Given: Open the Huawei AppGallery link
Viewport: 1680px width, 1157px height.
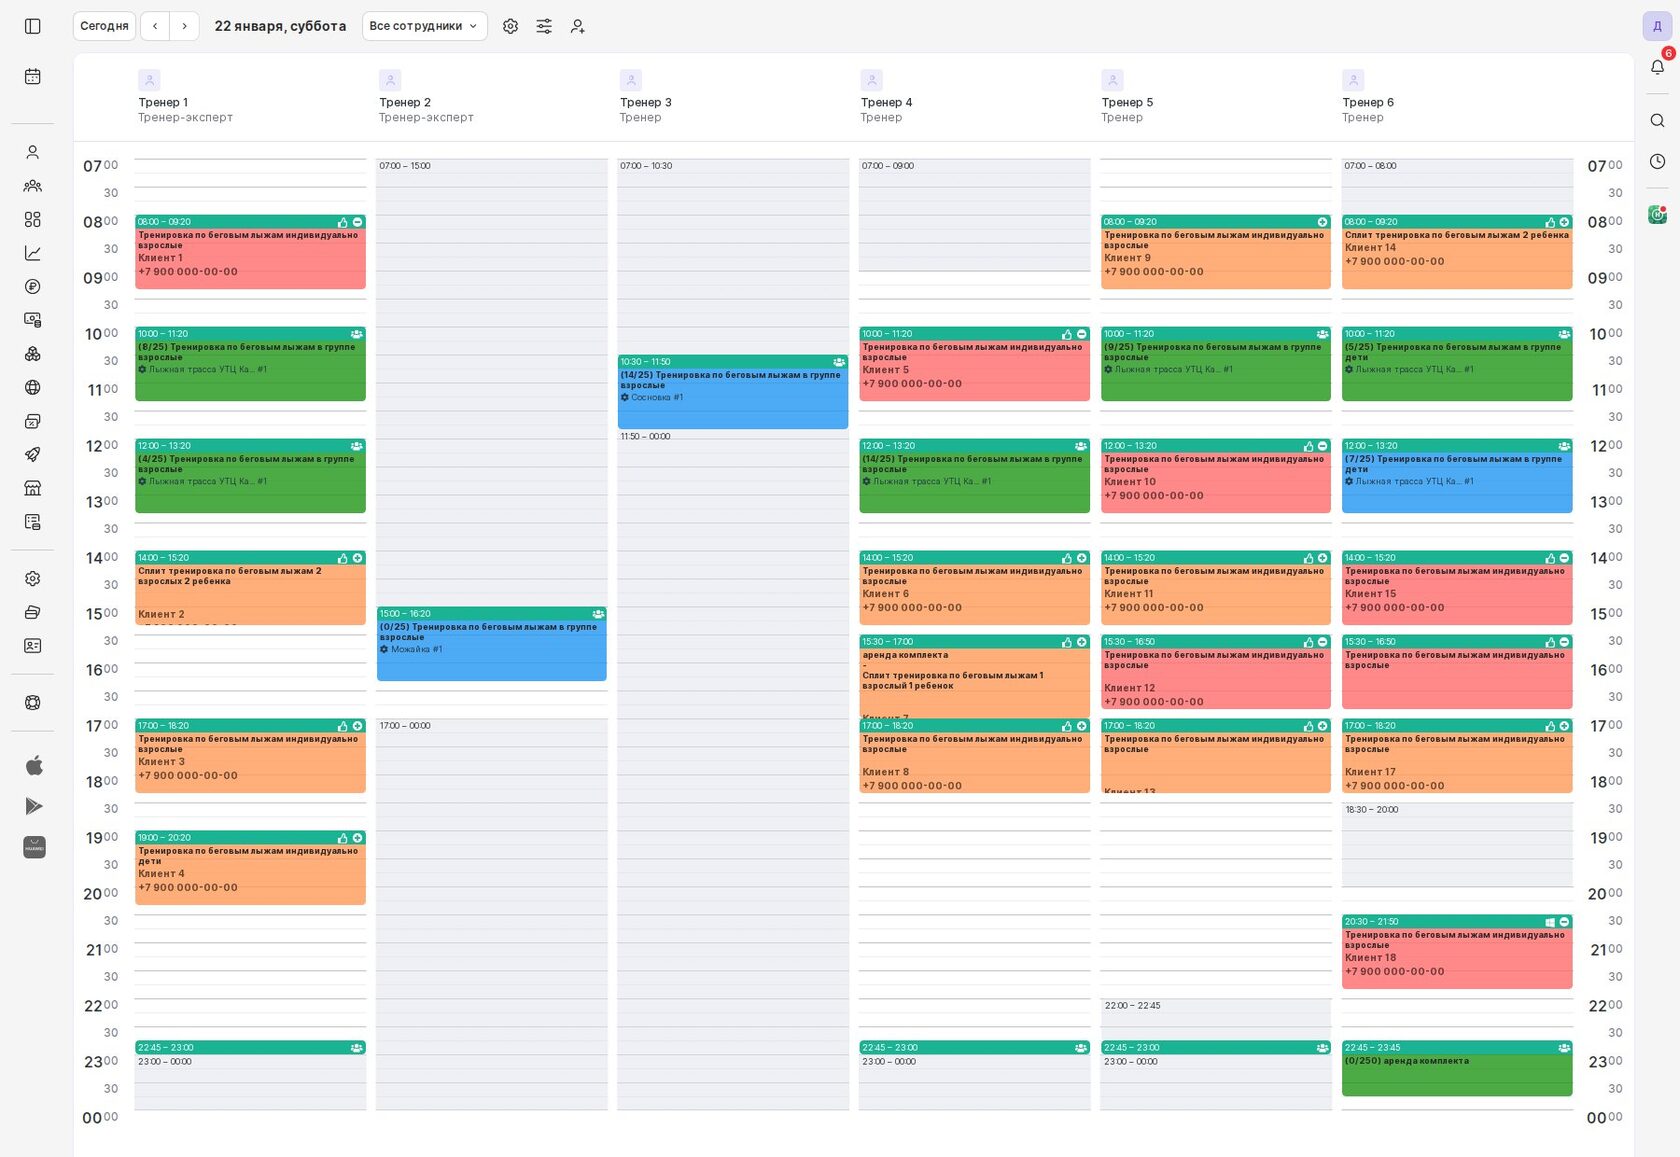Looking at the screenshot, I should pyautogui.click(x=34, y=847).
